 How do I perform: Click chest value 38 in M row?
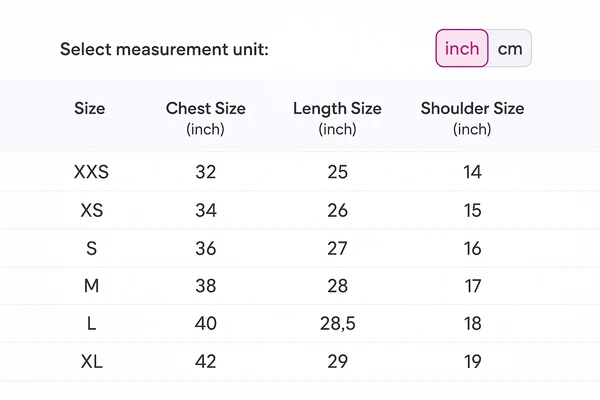tap(206, 286)
